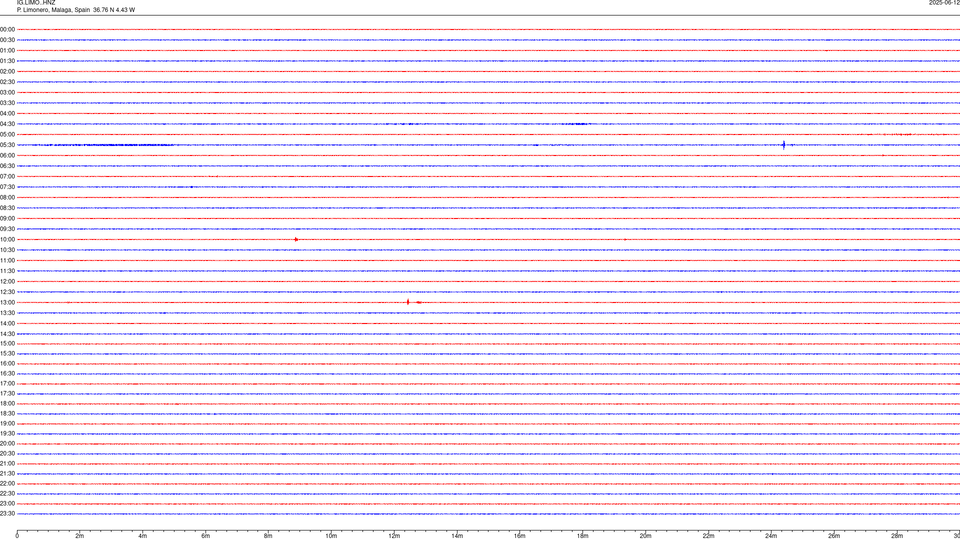Select the '22:00' row time label

coord(7,484)
